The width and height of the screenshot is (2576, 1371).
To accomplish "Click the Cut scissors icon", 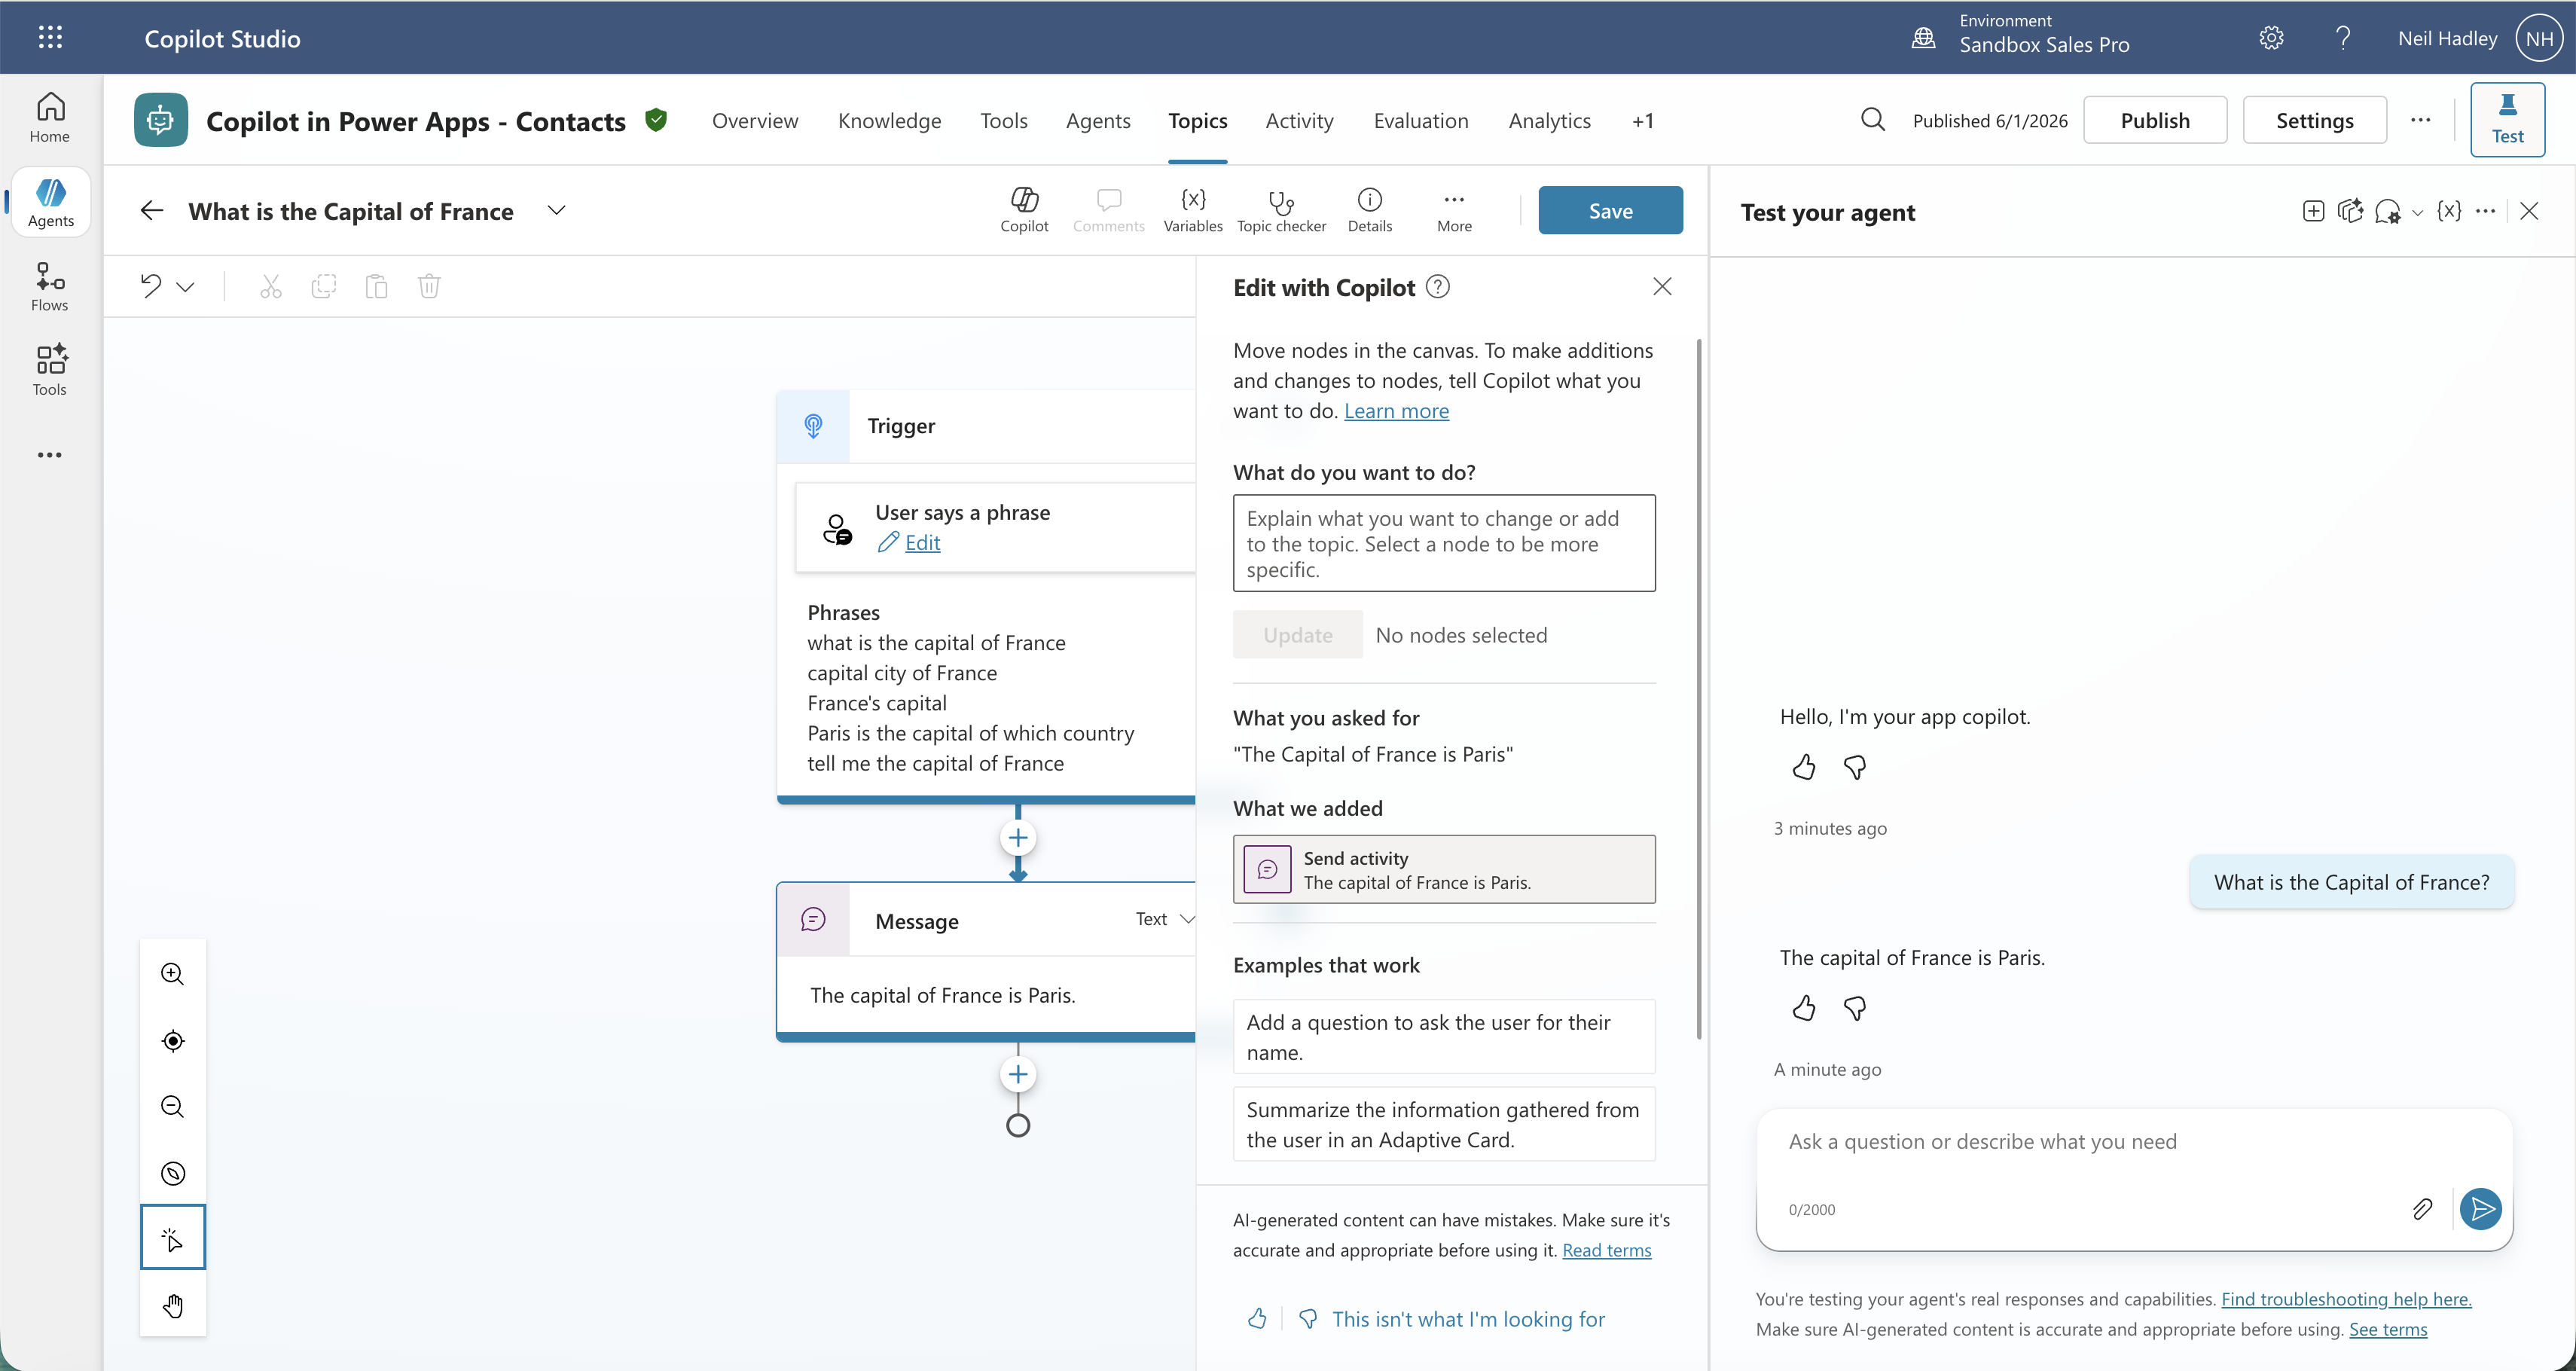I will pos(271,287).
